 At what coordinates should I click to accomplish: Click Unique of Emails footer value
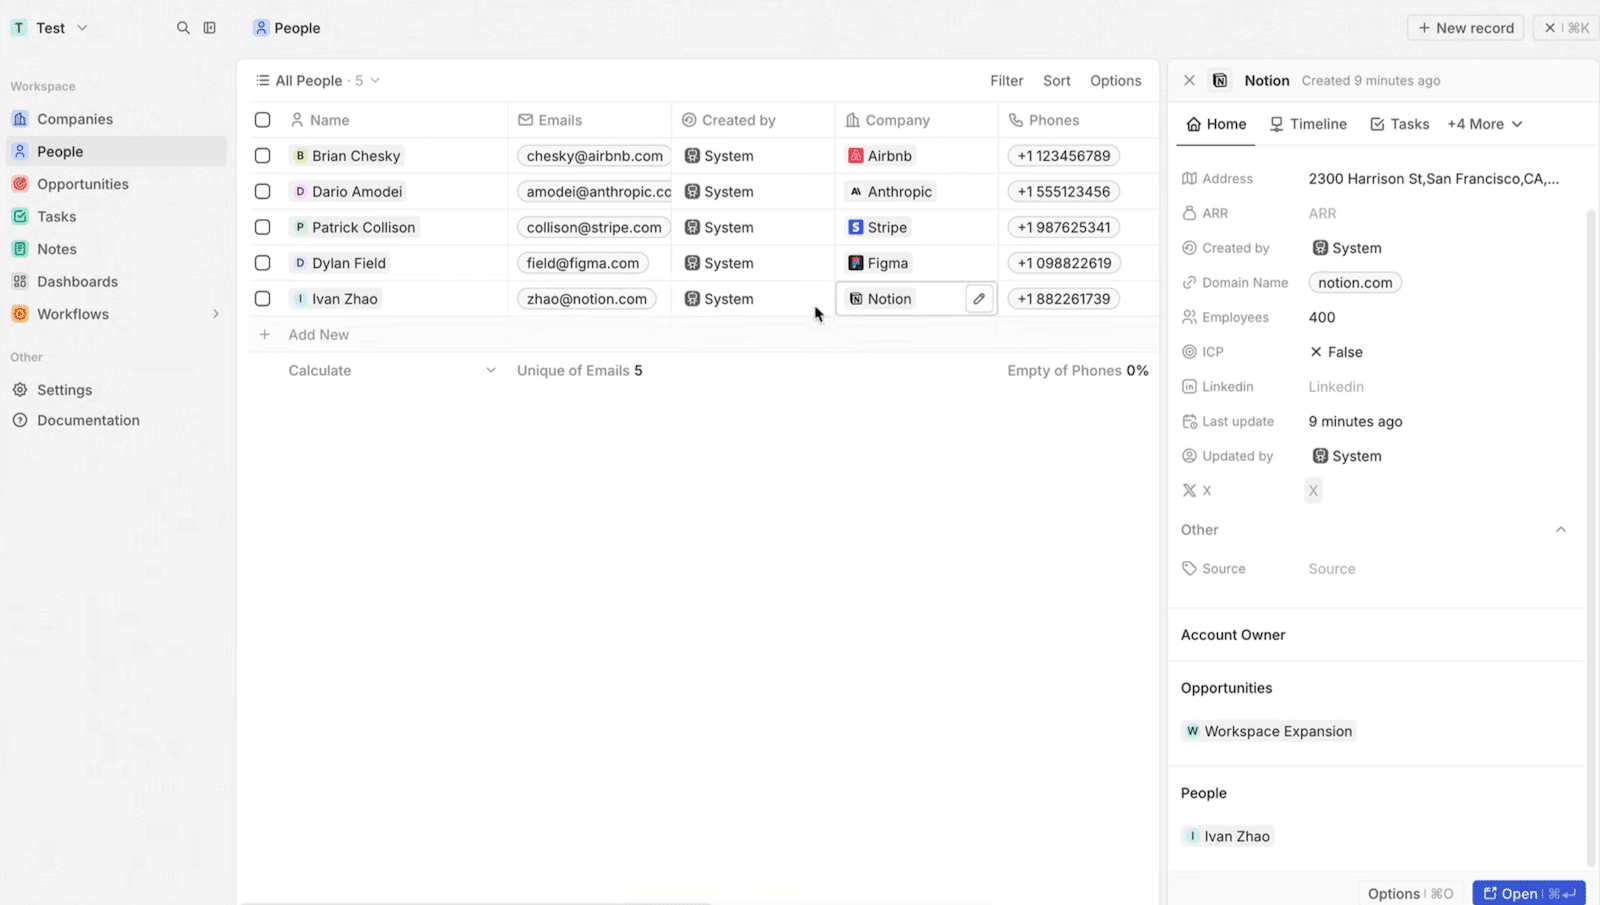pyautogui.click(x=579, y=370)
